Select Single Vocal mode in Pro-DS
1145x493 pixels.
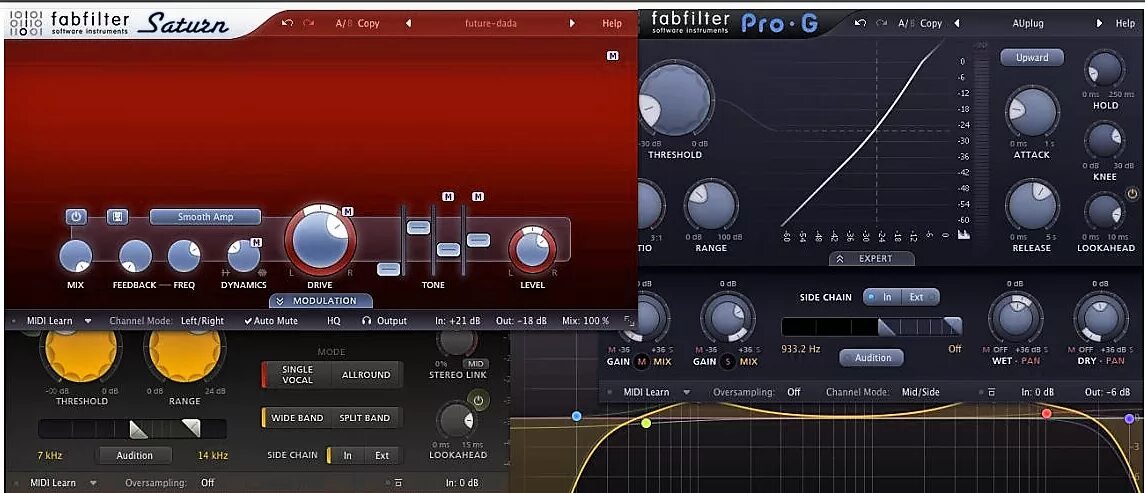(296, 375)
